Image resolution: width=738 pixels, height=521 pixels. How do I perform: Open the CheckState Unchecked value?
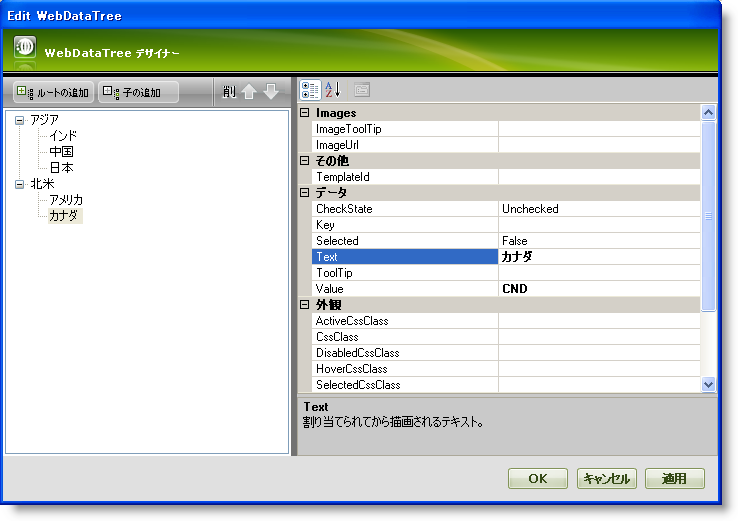pos(599,209)
